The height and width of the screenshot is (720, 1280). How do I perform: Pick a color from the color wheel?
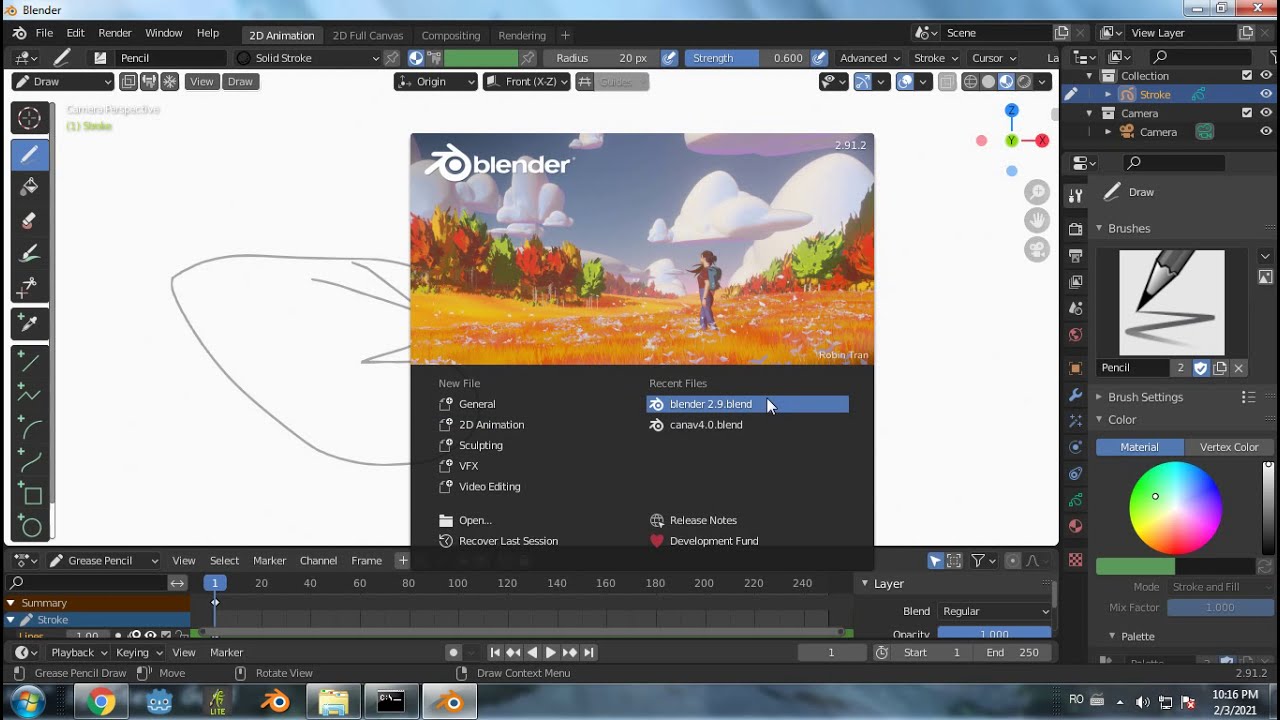[1175, 508]
